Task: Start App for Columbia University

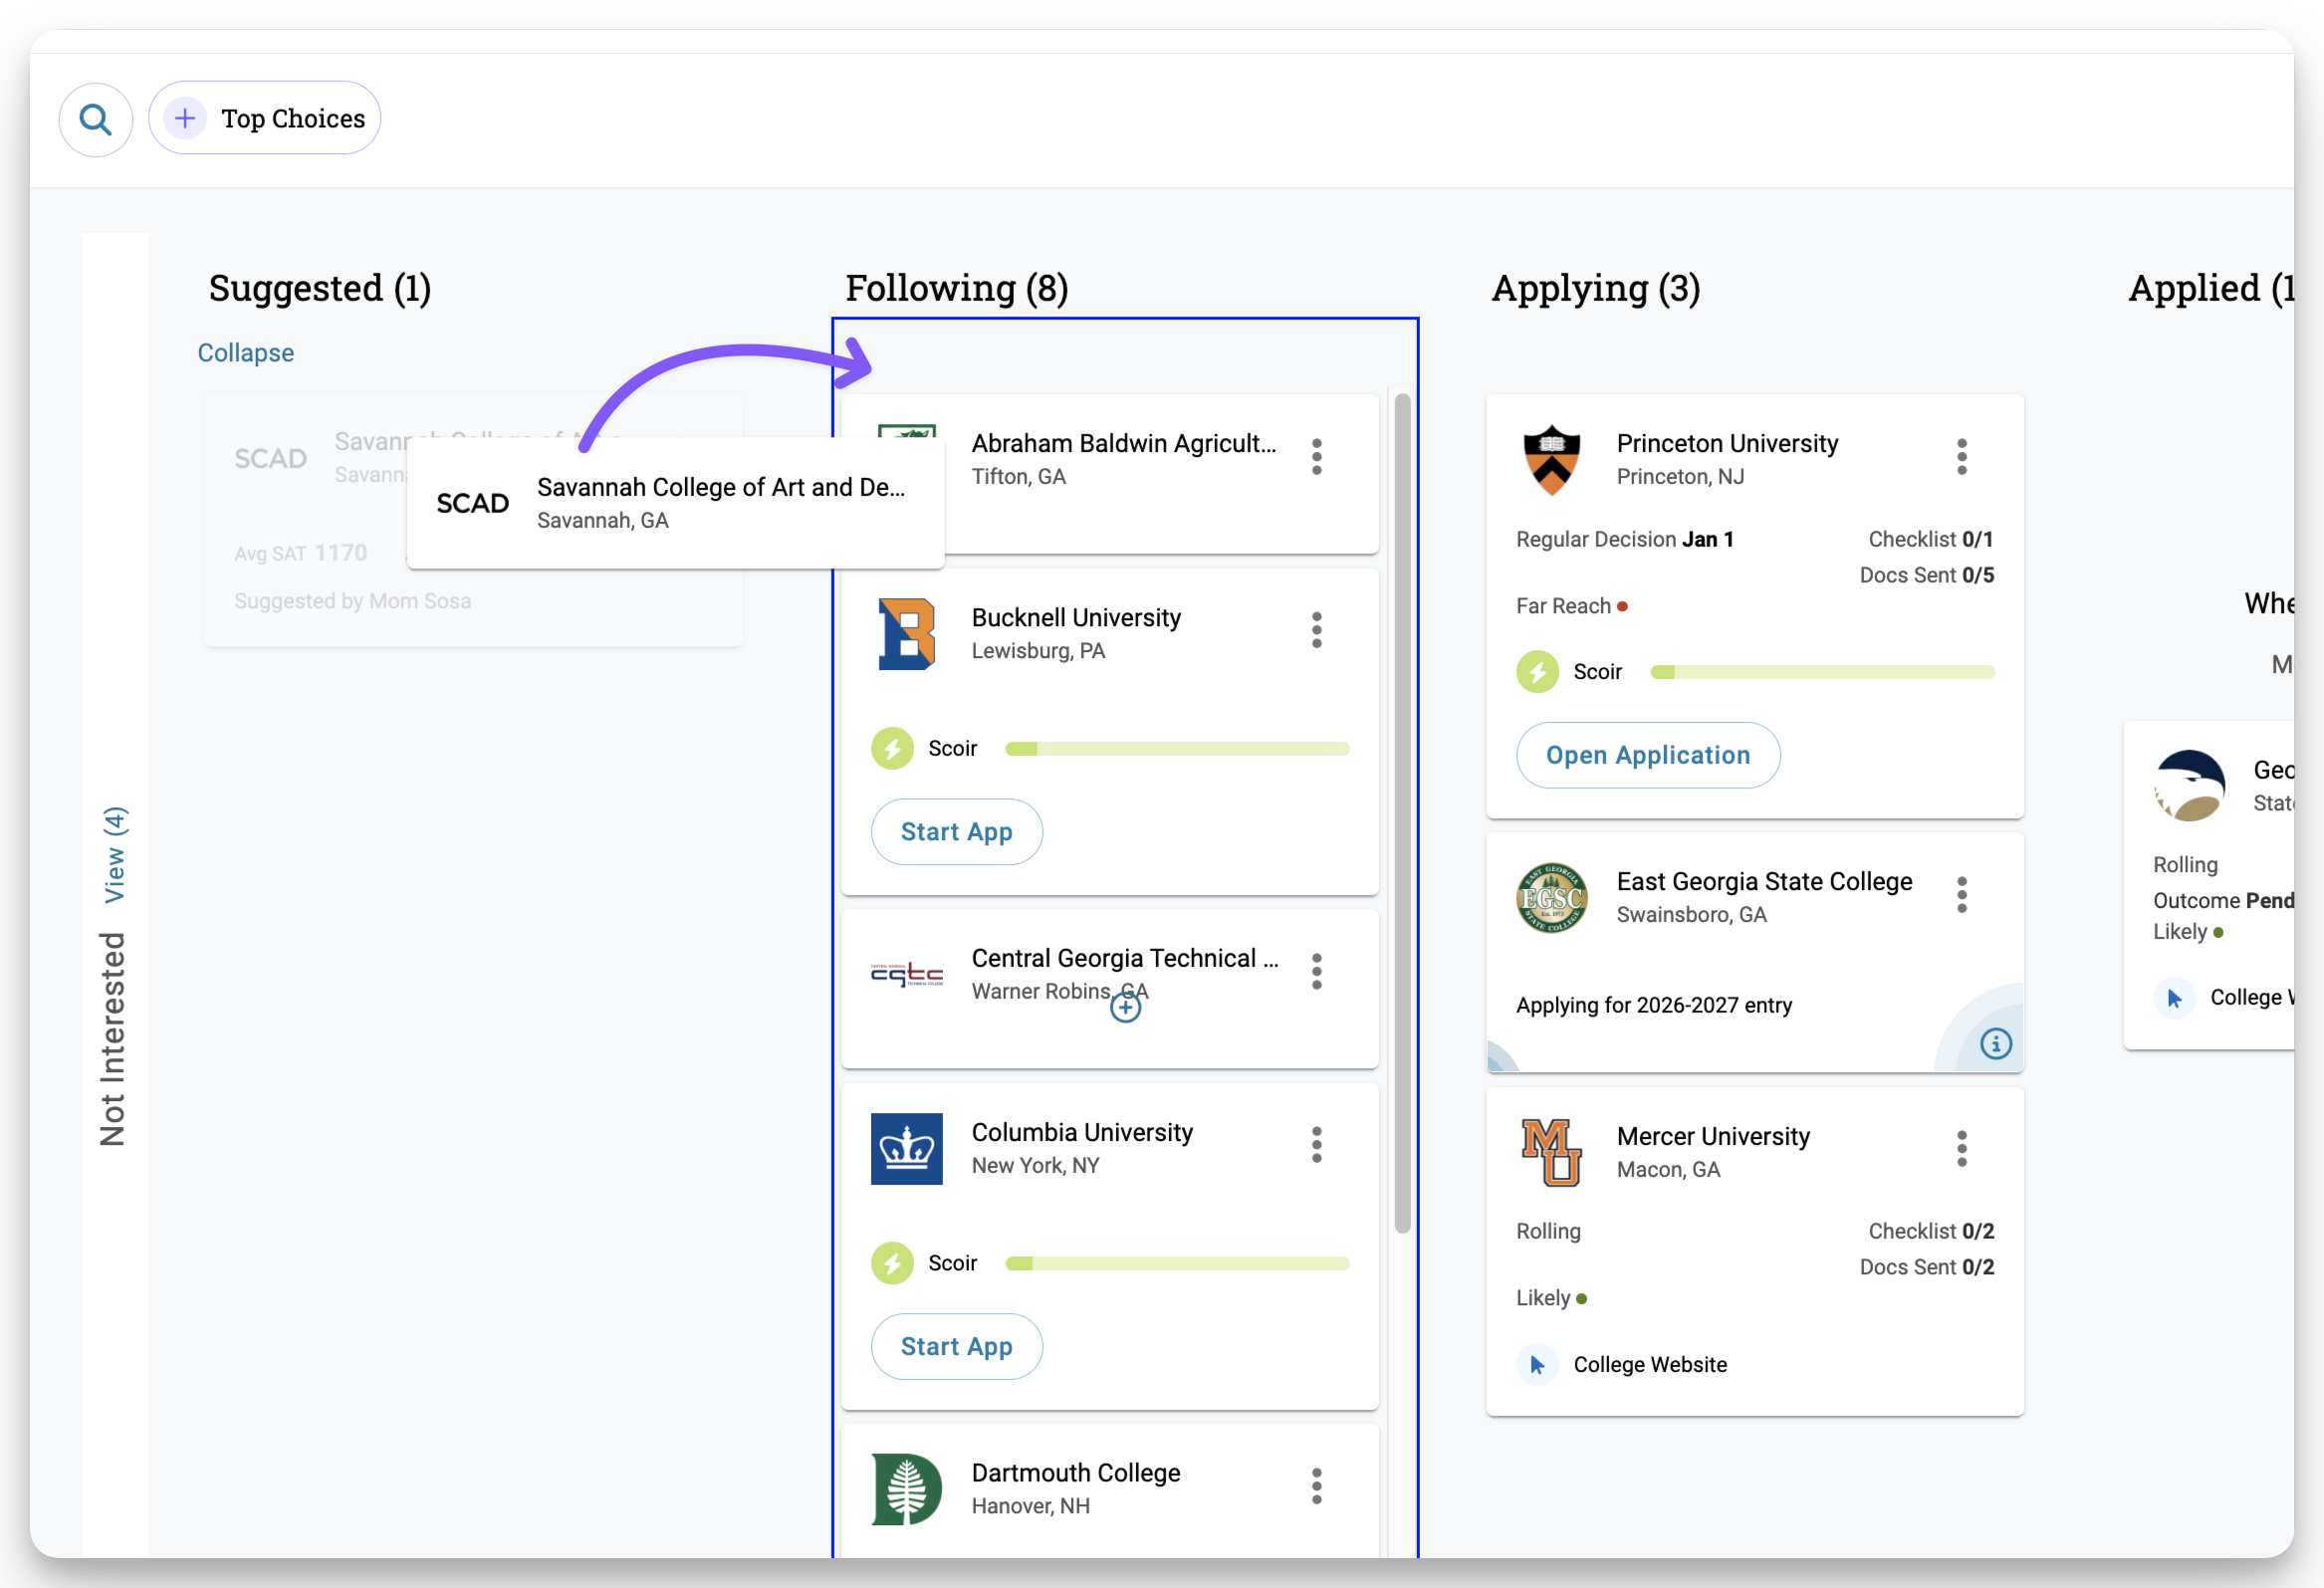Action: coord(956,1347)
